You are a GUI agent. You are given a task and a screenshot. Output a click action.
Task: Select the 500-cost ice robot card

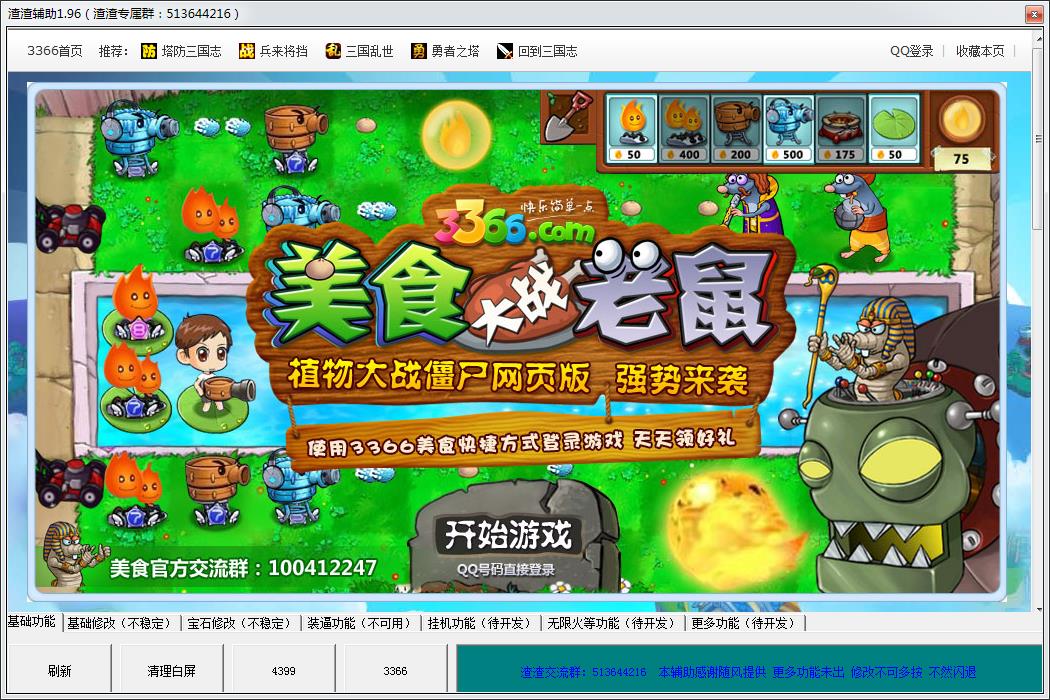(789, 128)
